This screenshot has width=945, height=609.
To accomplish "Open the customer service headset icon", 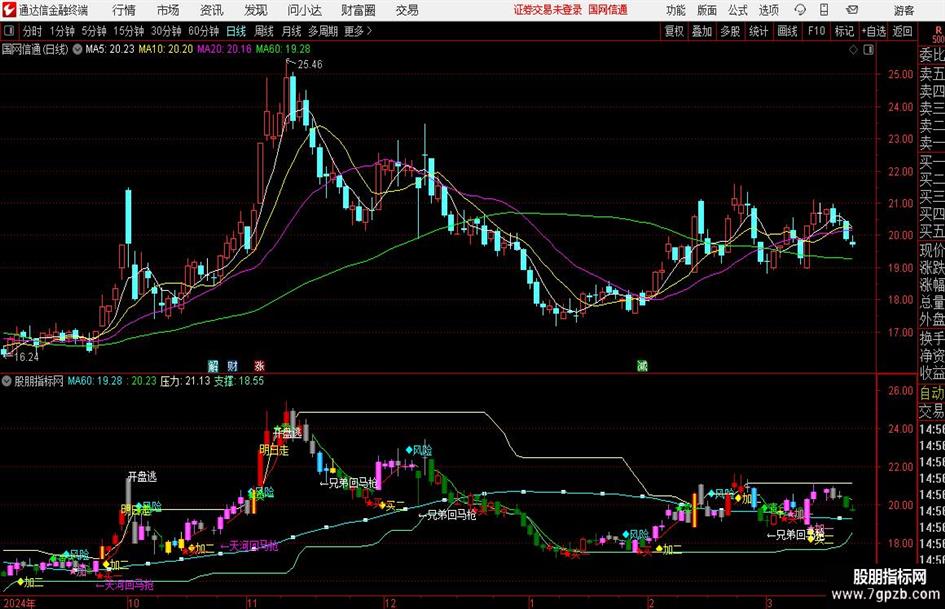I will 800,10.
